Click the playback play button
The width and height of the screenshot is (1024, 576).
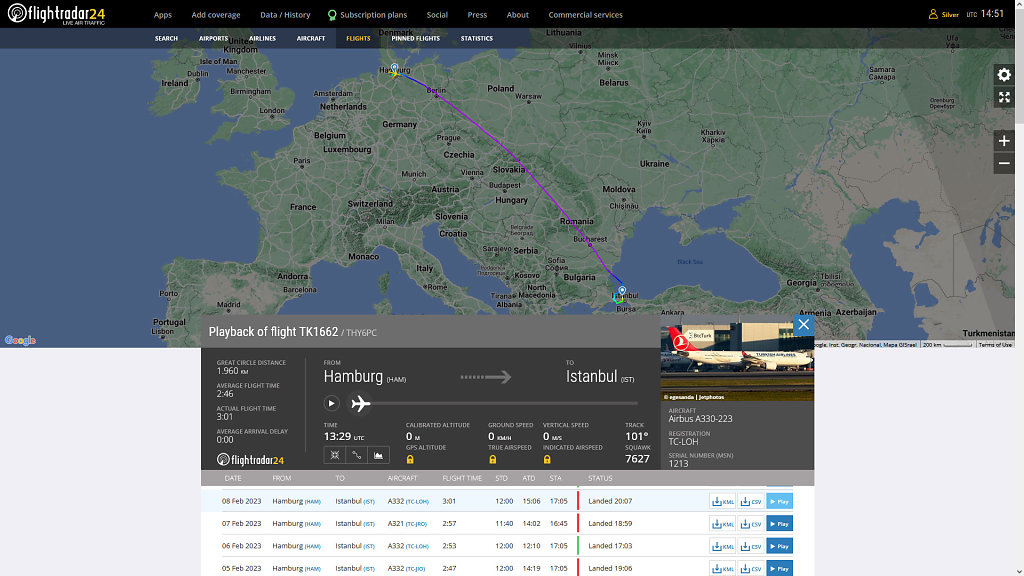(331, 403)
